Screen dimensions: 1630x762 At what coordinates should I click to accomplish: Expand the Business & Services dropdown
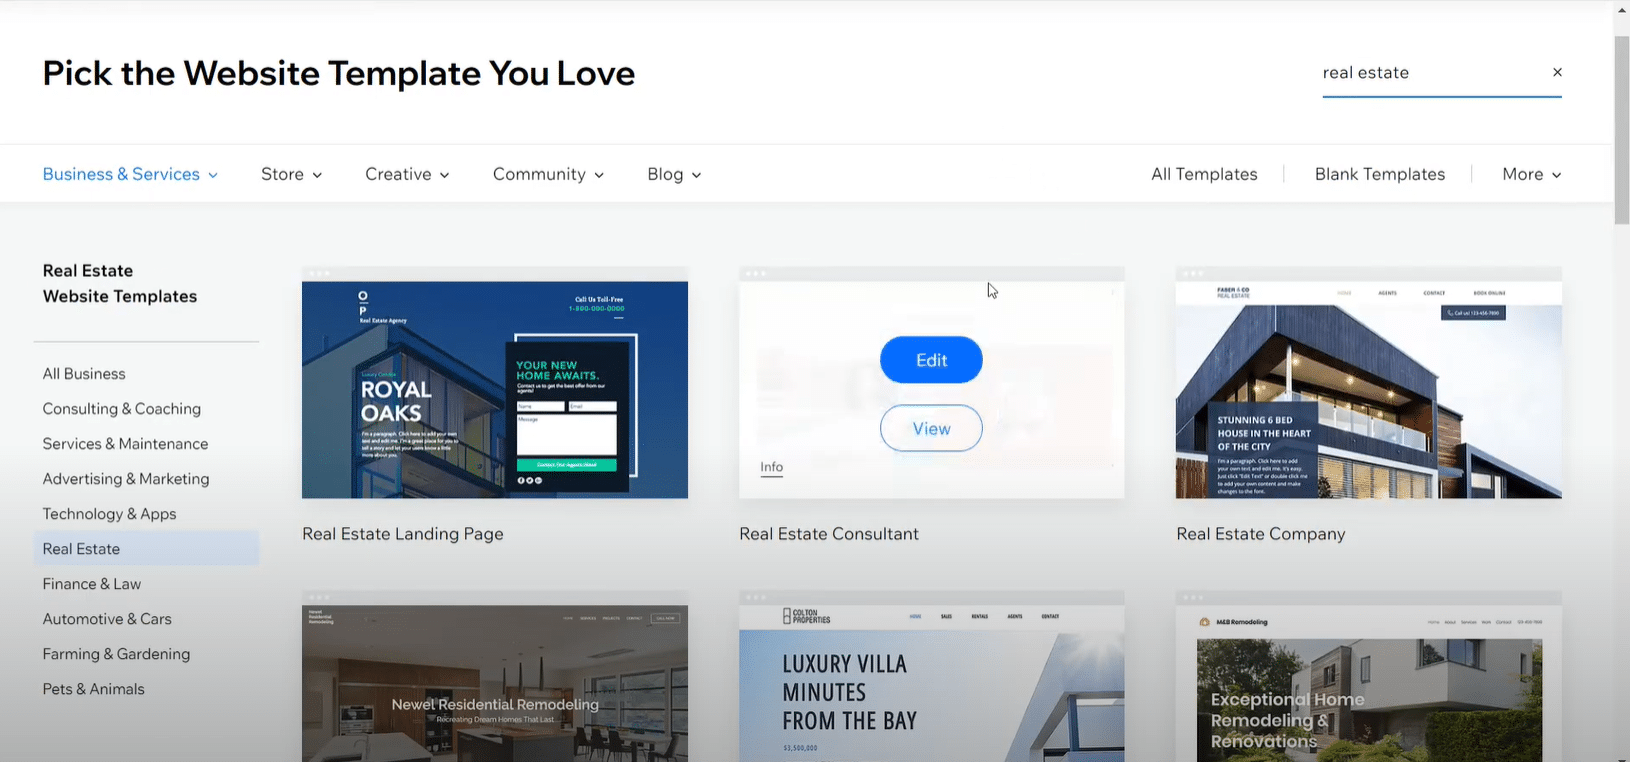click(130, 174)
